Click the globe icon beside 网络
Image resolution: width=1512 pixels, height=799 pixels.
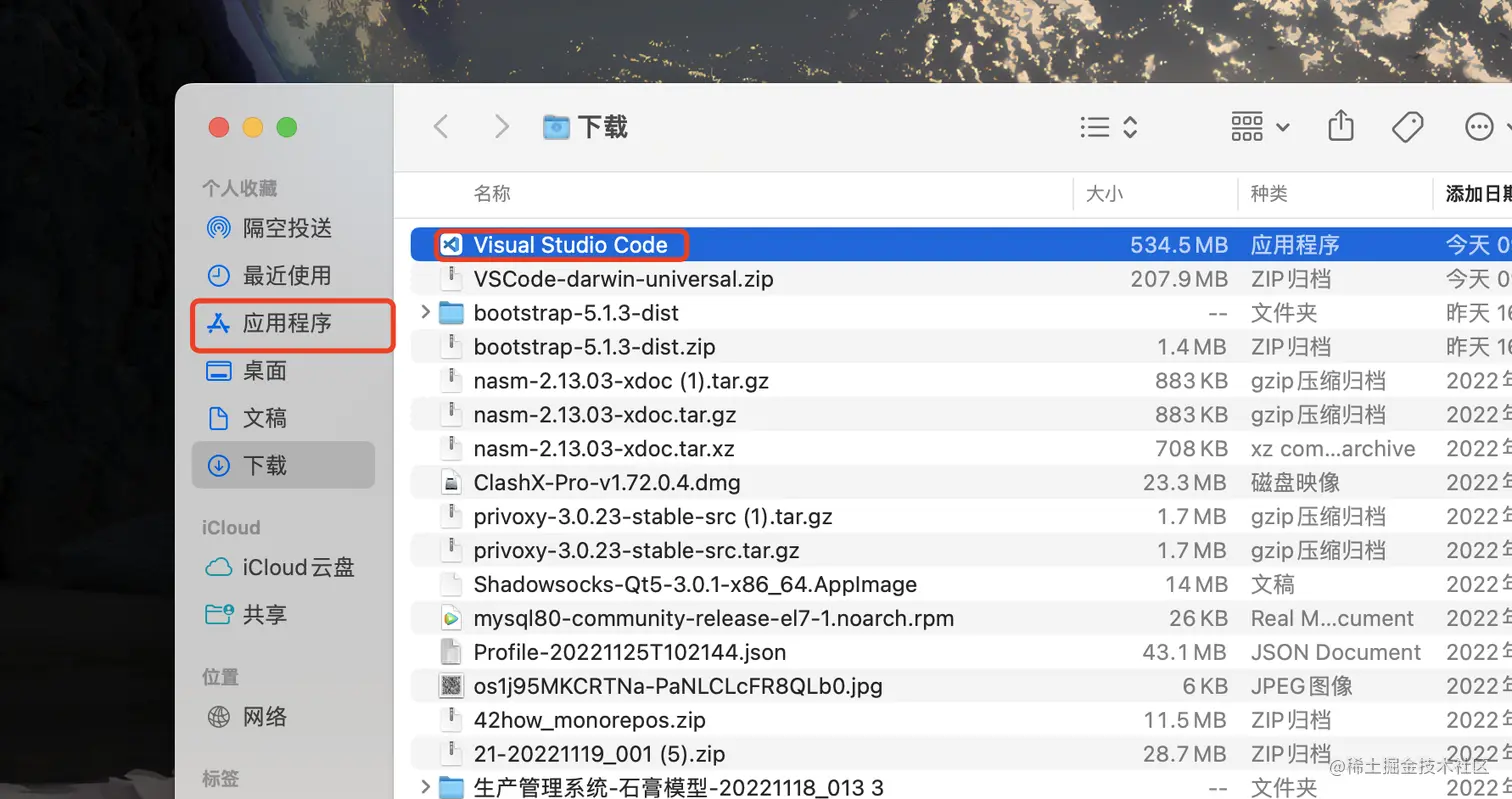pos(218,717)
